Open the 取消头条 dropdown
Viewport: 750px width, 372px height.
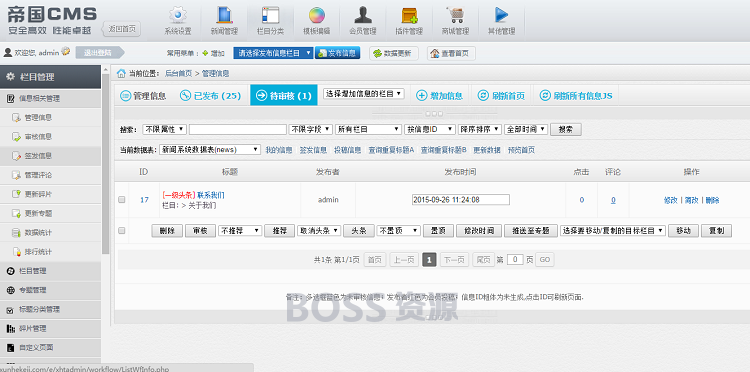[319, 230]
